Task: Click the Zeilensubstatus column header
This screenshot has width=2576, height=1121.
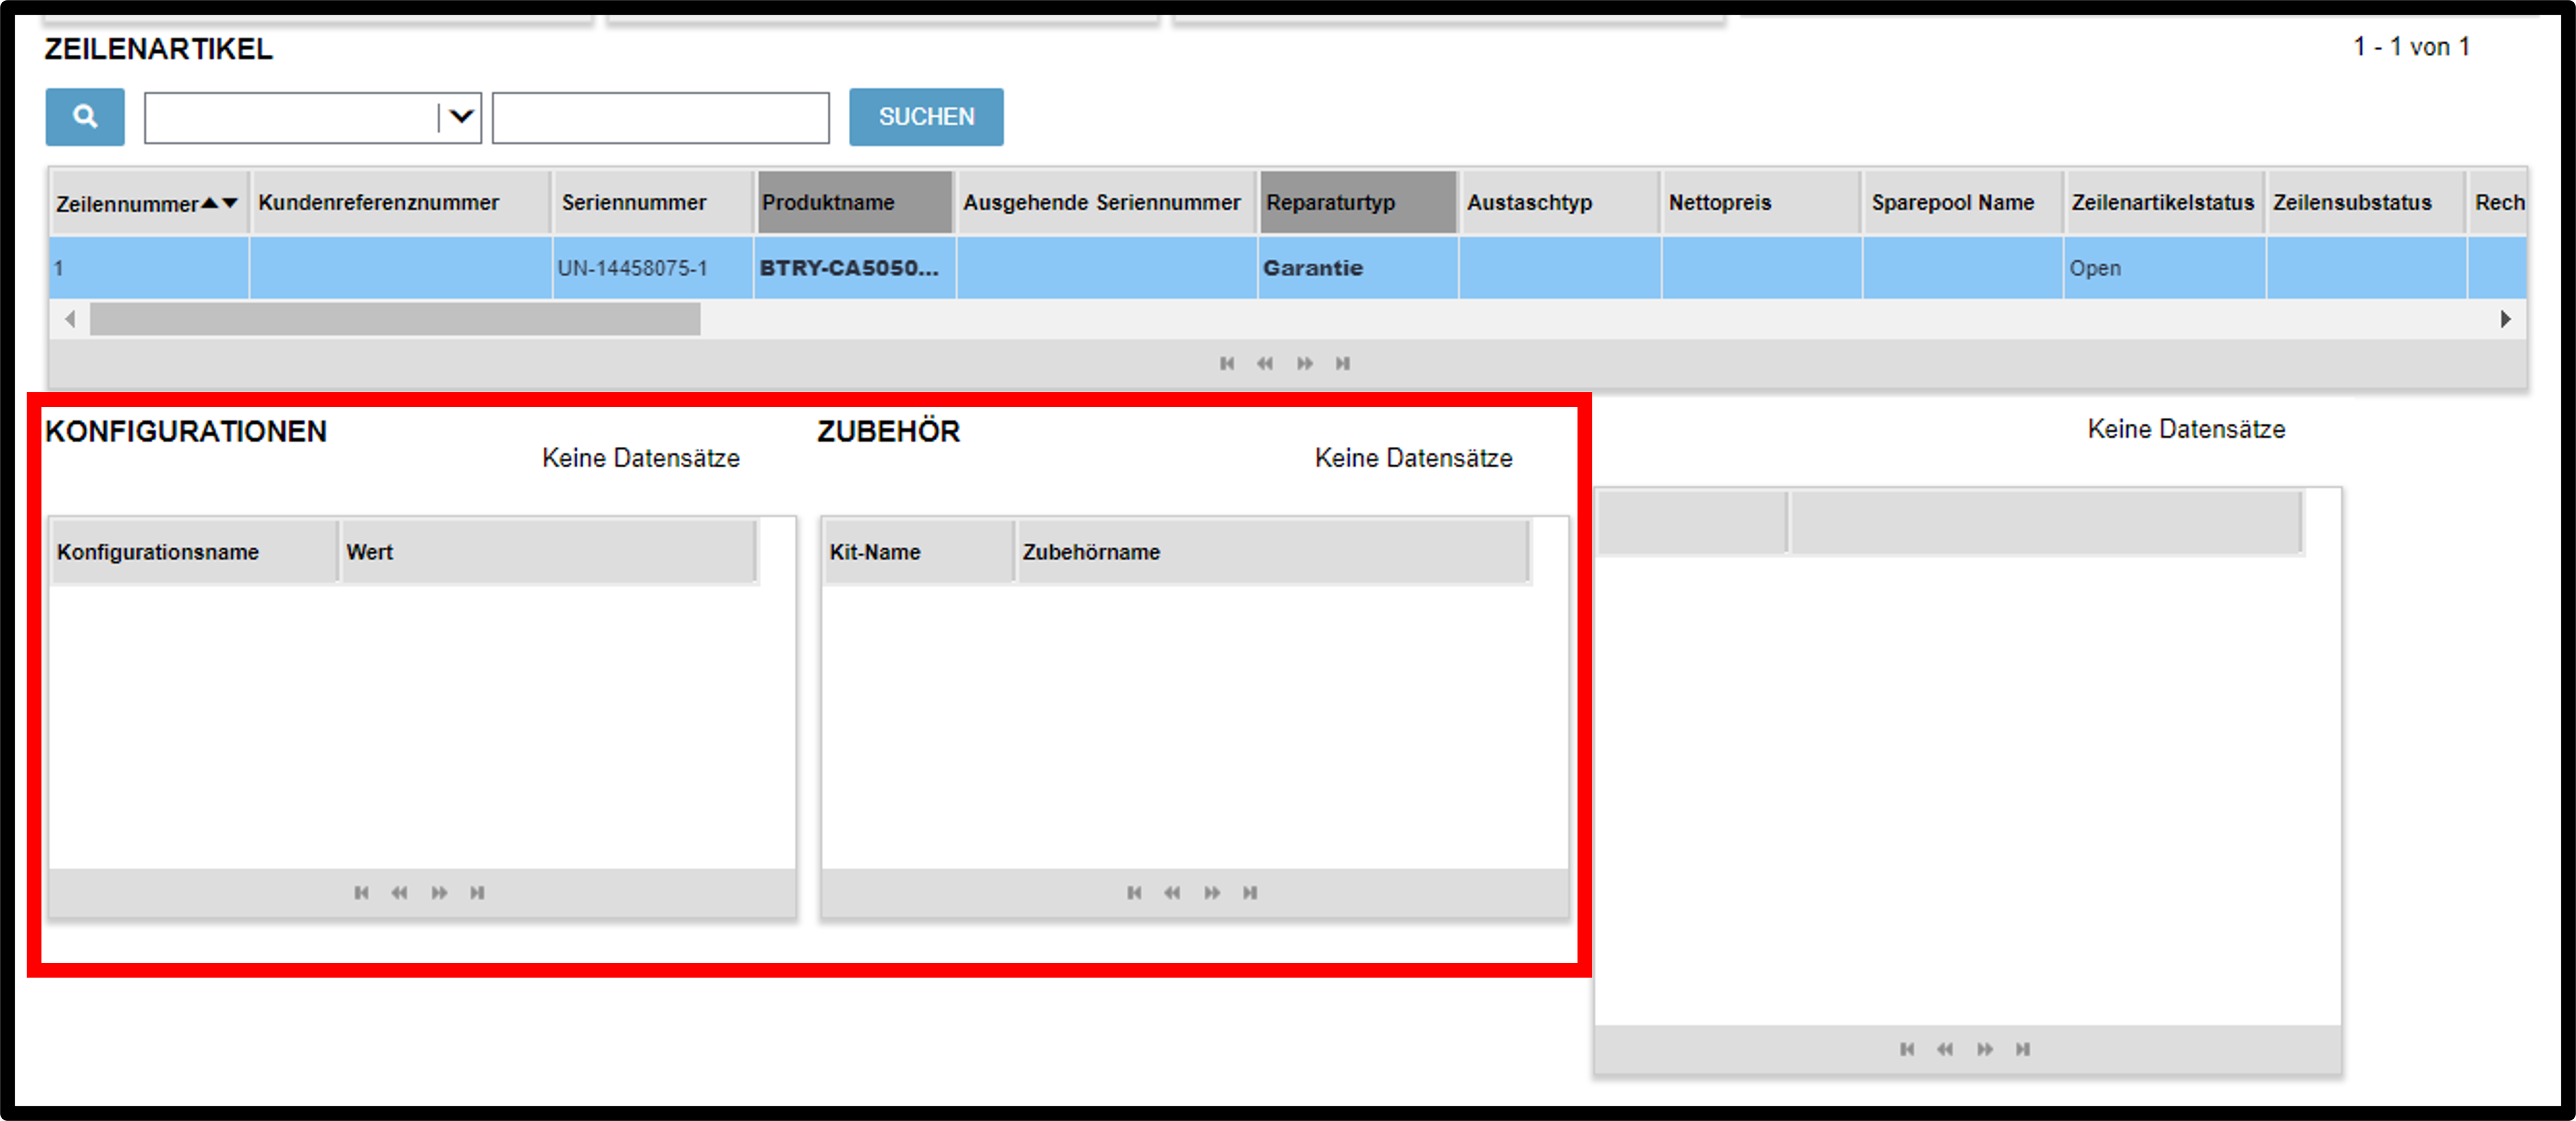Action: click(x=2366, y=203)
